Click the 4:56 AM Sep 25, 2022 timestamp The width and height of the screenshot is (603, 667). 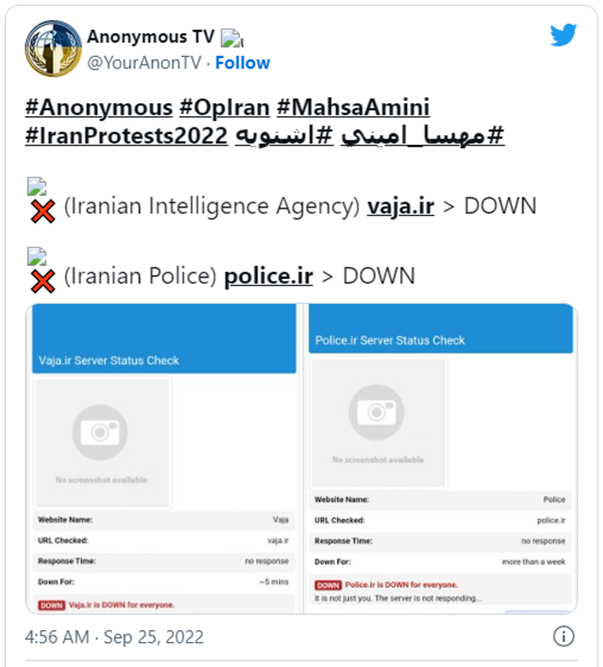114,637
